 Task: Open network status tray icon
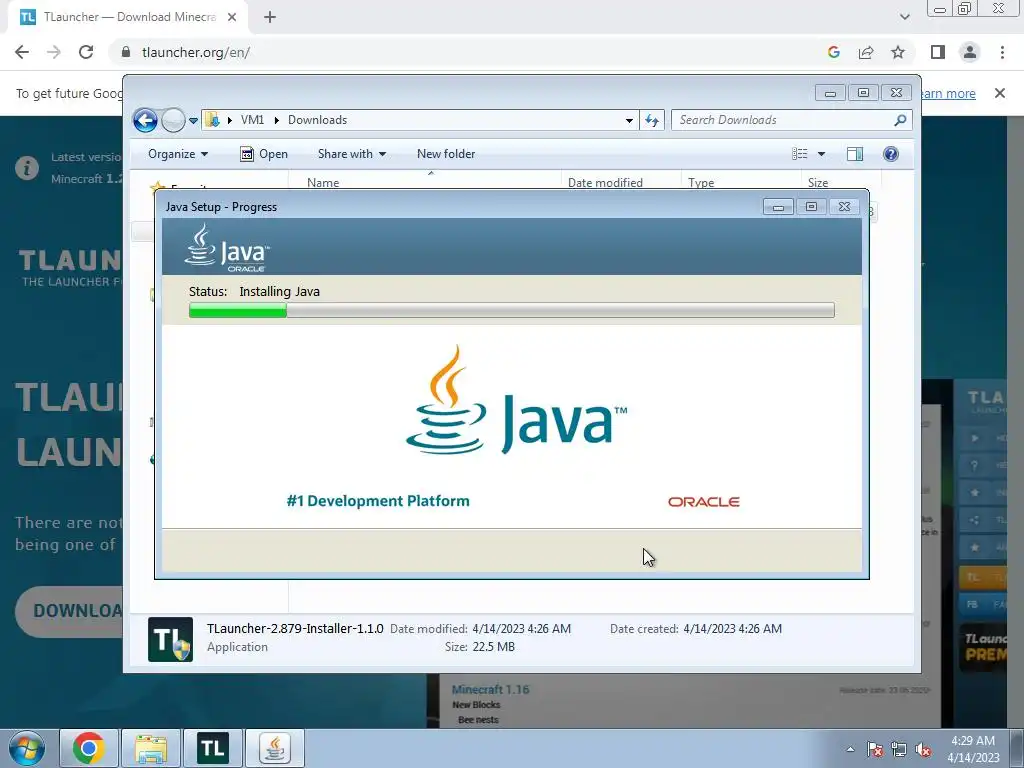899,749
